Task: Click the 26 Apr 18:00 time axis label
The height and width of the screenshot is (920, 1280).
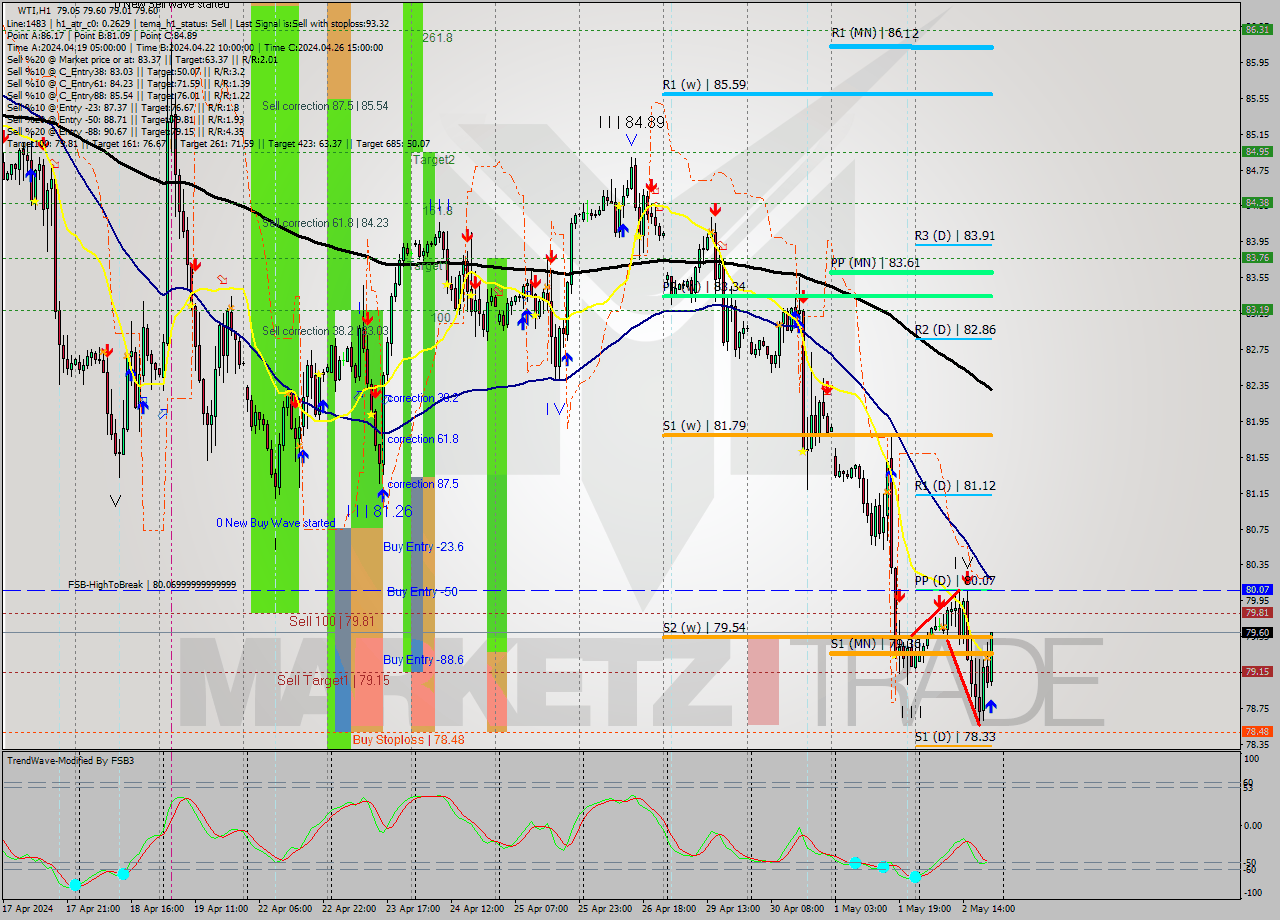Action: [670, 909]
